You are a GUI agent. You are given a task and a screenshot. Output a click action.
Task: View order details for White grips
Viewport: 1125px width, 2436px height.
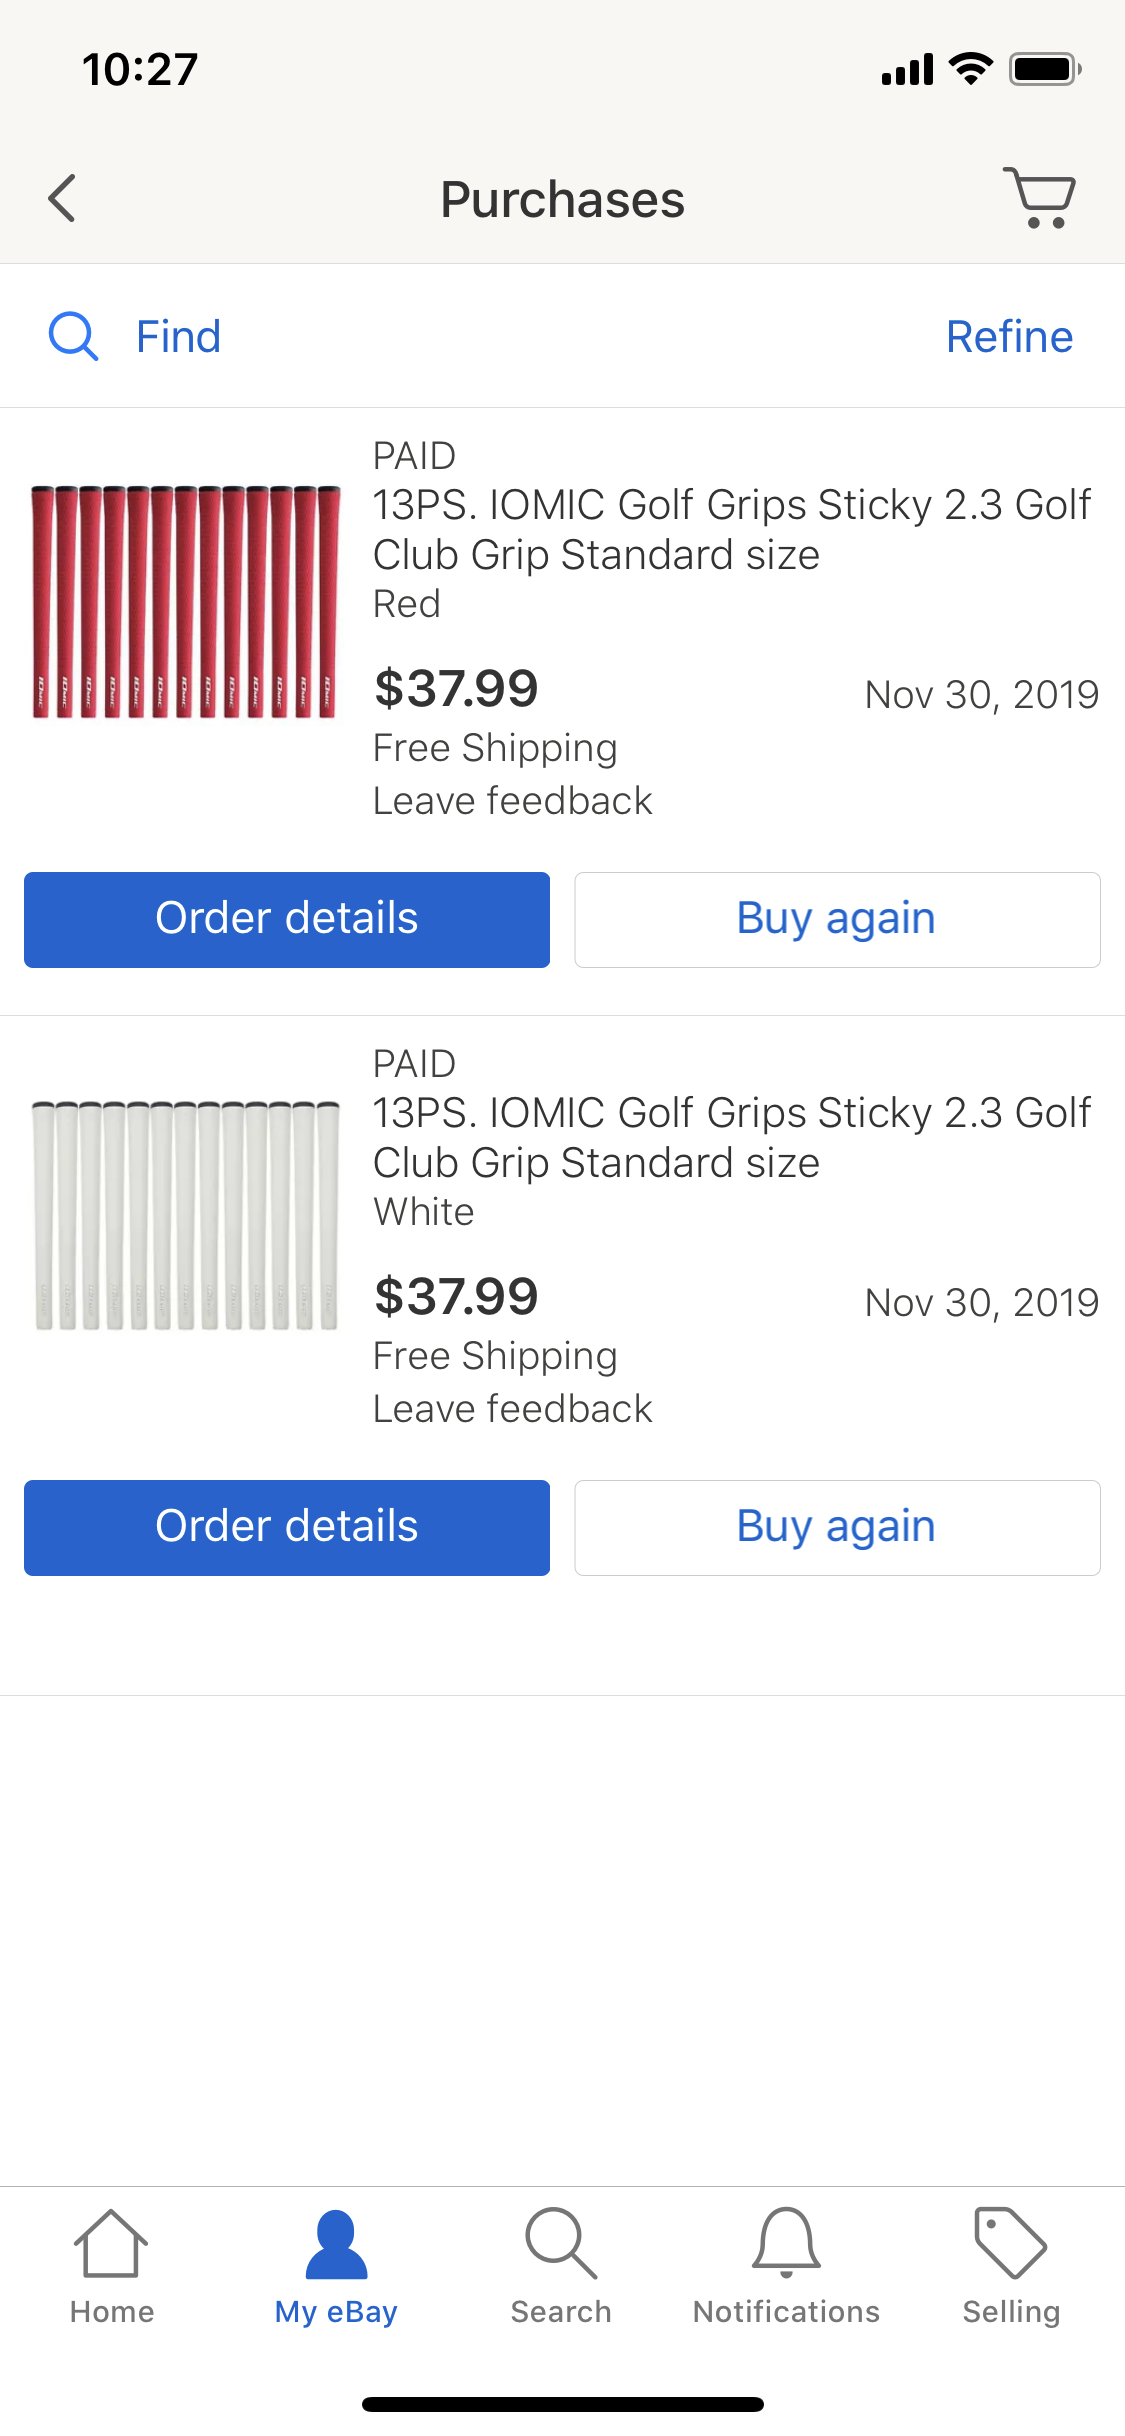click(287, 1527)
